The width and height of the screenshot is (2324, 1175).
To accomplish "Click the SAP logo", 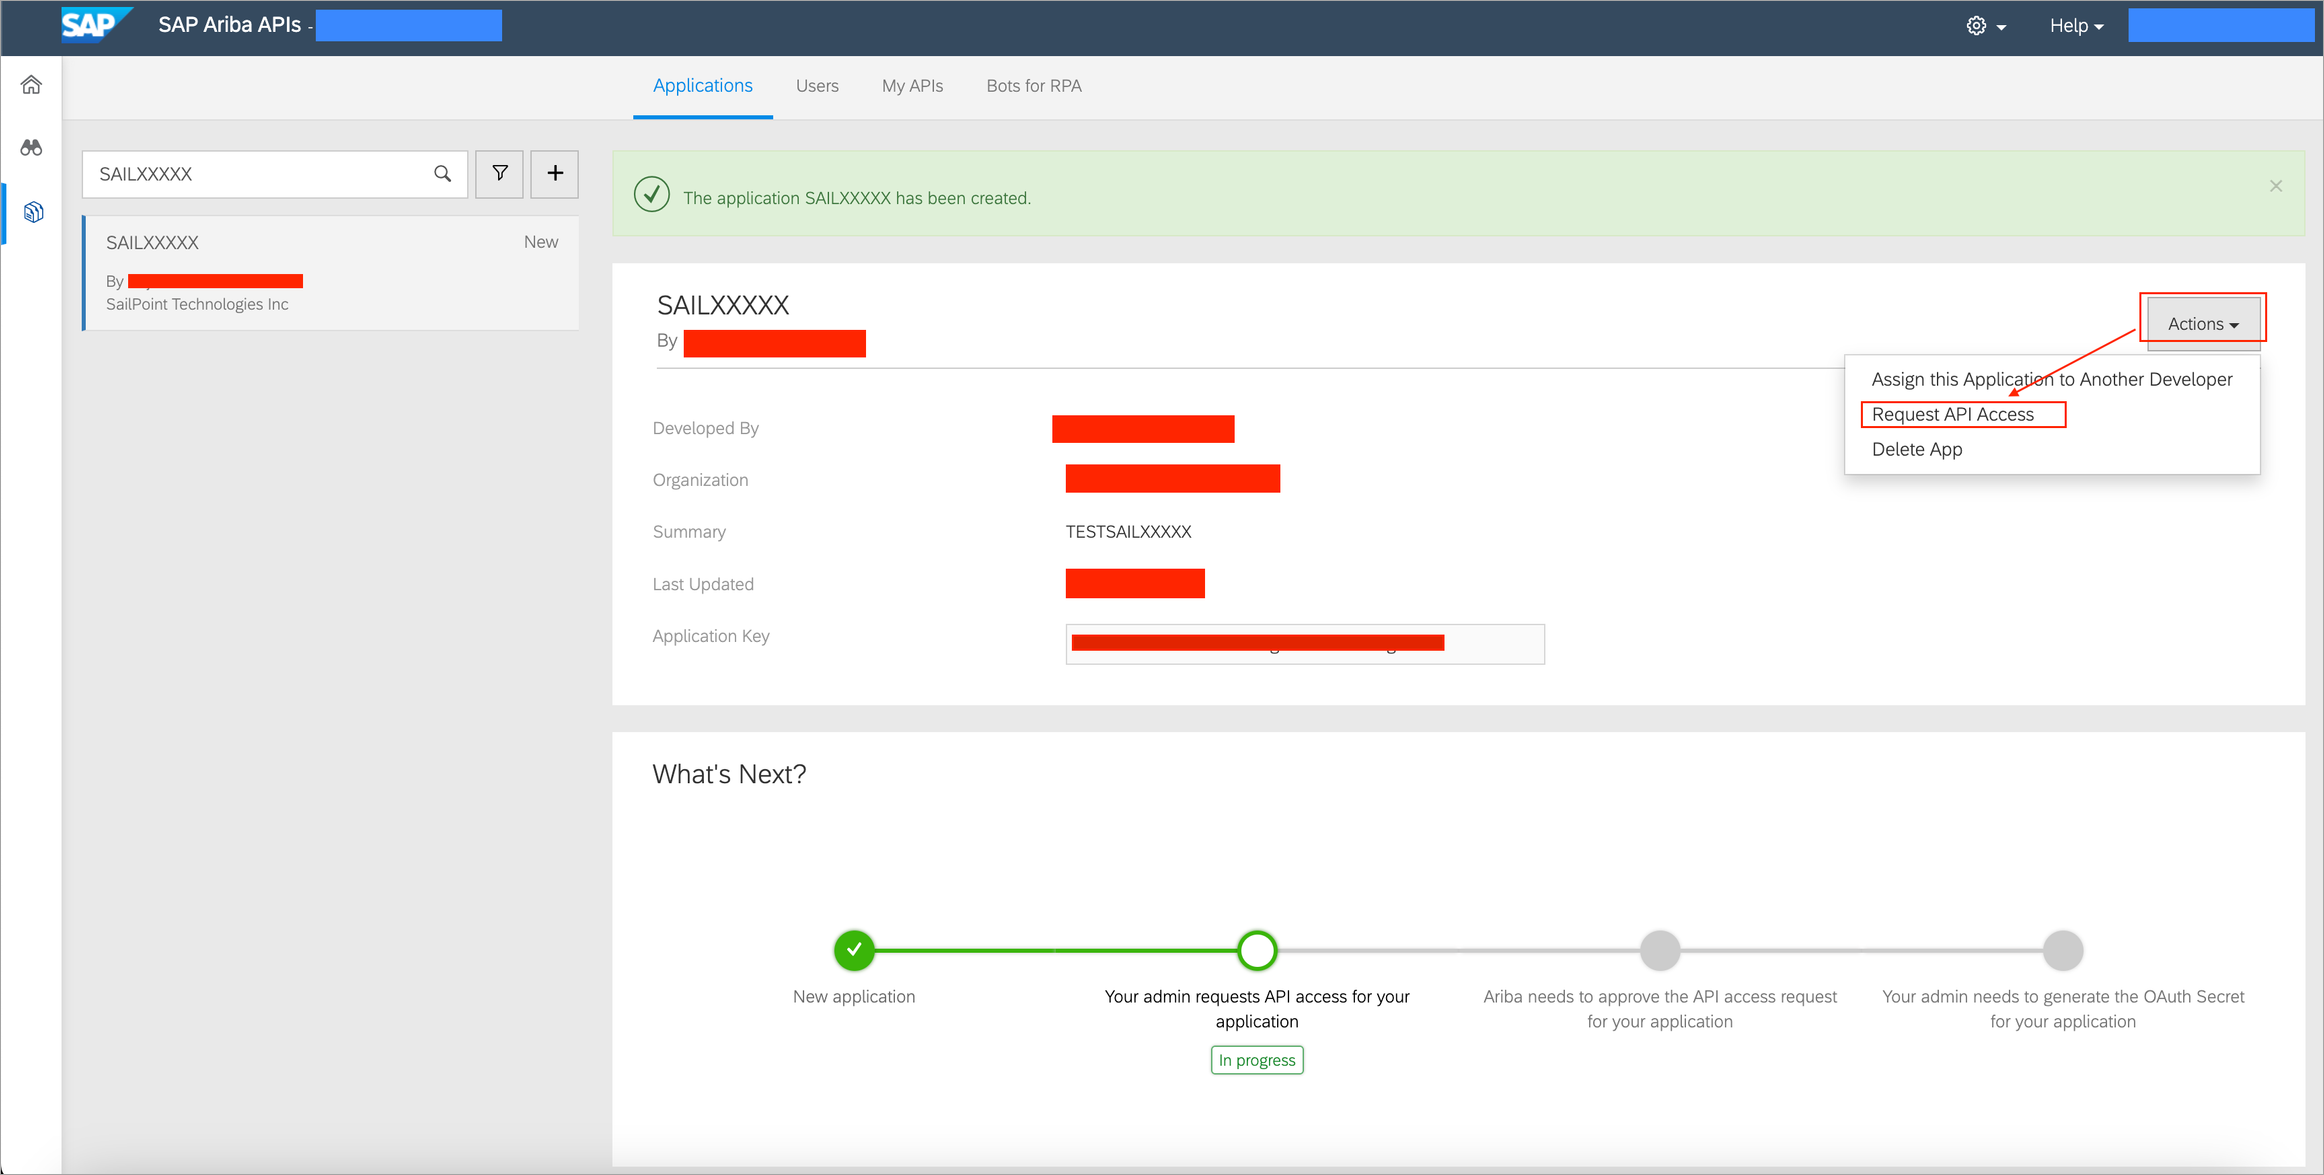I will (96, 24).
